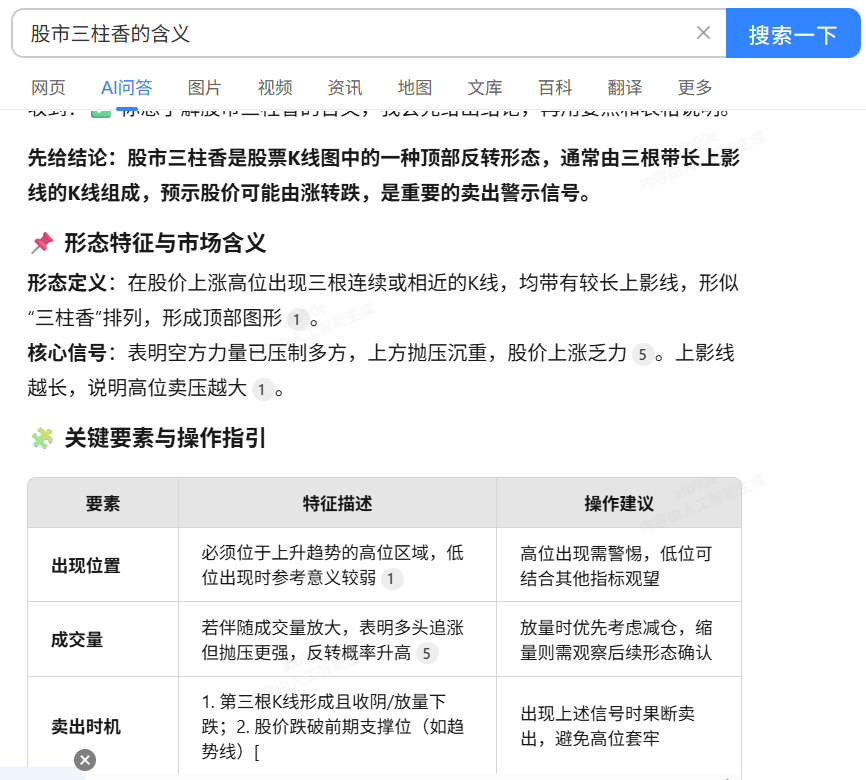
Task: Click the 特征描述 column header
Action: tap(337, 503)
